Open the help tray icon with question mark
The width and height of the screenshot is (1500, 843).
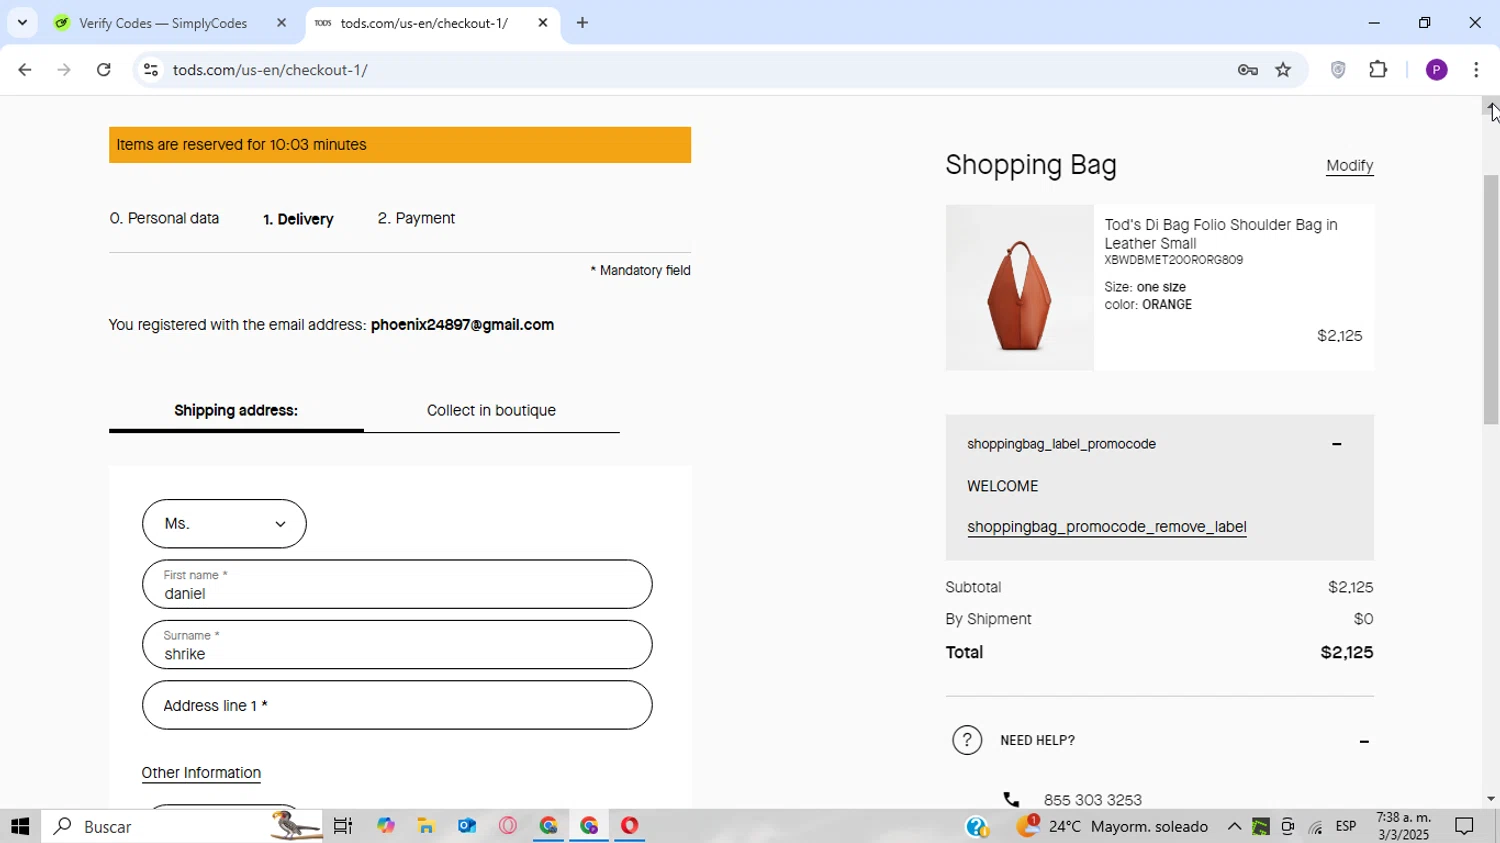[x=977, y=827]
